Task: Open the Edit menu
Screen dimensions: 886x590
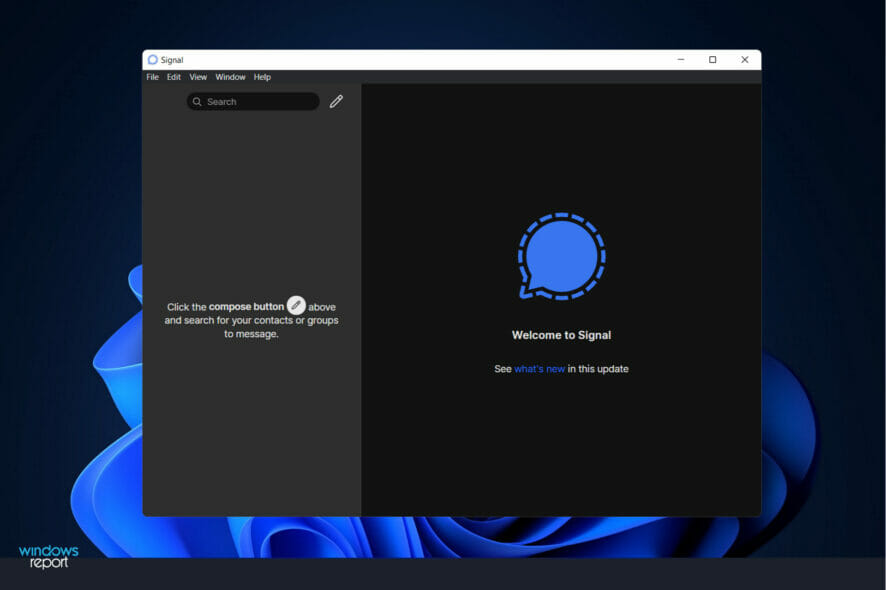Action: point(173,77)
